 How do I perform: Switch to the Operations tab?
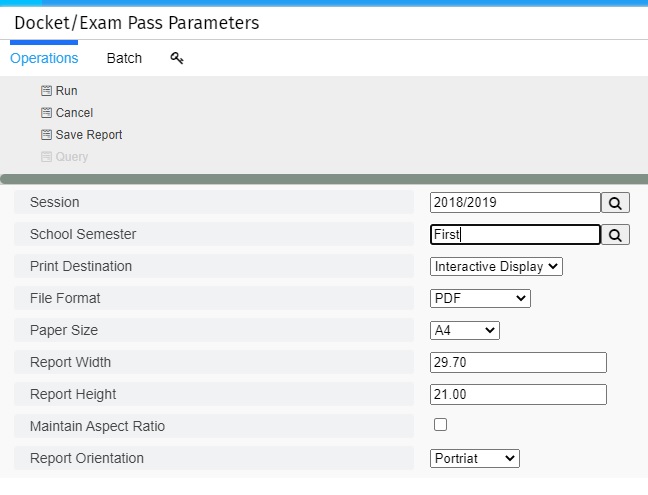(x=44, y=58)
